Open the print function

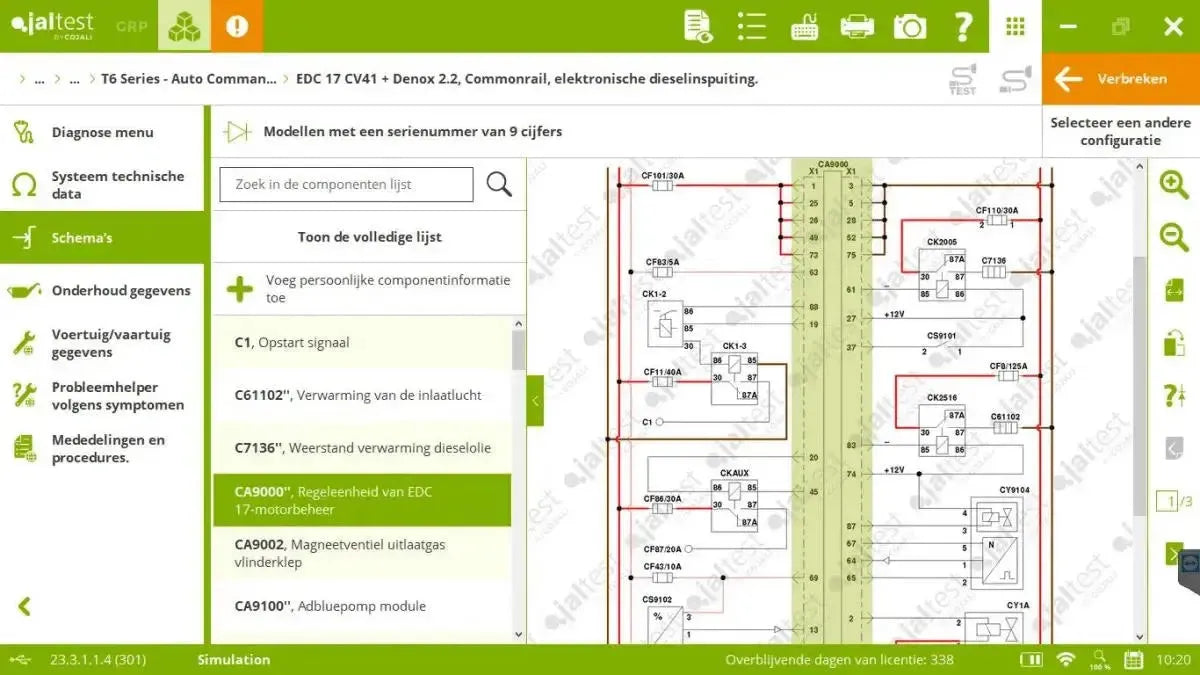click(x=857, y=27)
